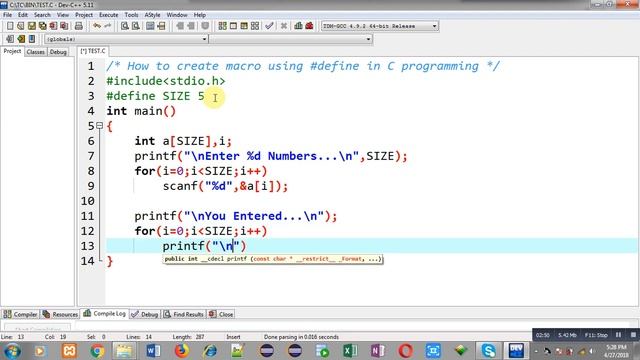The height and width of the screenshot is (360, 640).
Task: Open the empty function list dropdown
Action: point(368,39)
